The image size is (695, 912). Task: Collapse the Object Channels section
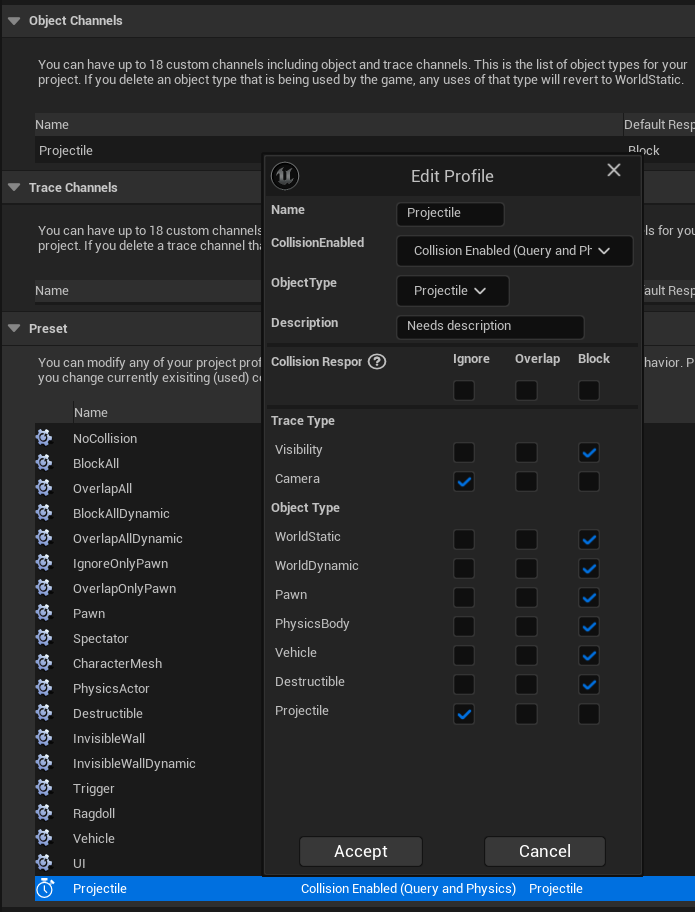point(14,20)
